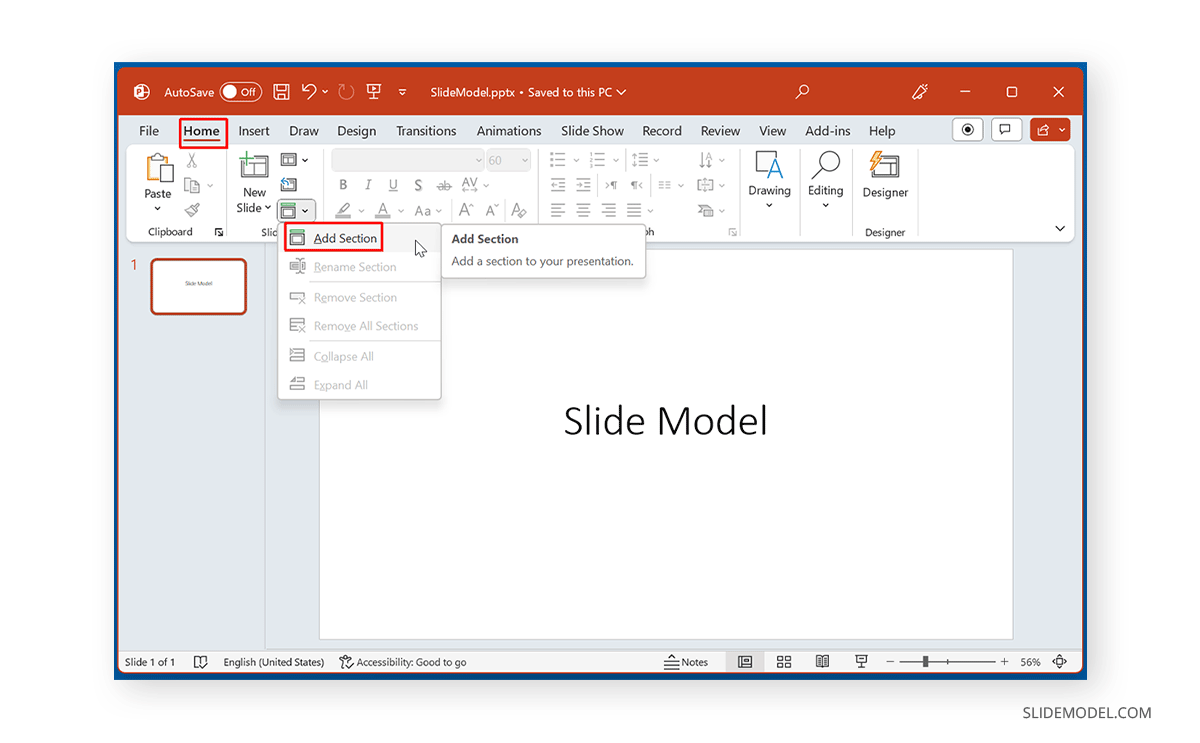The image size is (1200, 743).
Task: Show the Notes pane
Action: [x=690, y=661]
